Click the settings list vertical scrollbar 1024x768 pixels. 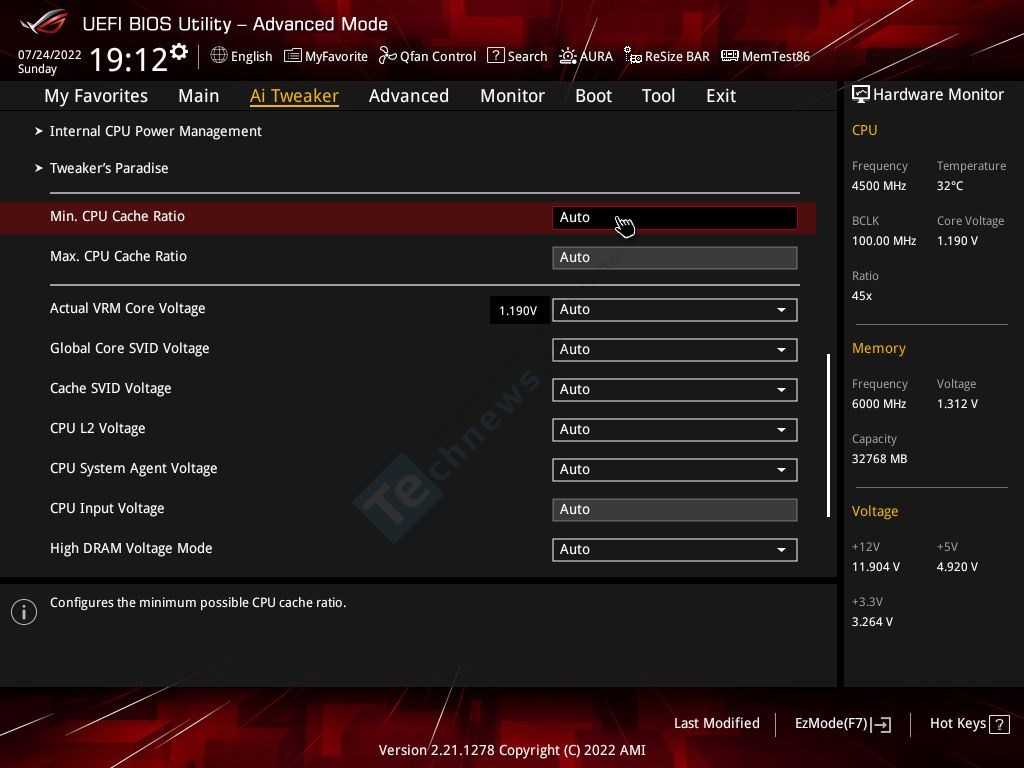(x=828, y=436)
